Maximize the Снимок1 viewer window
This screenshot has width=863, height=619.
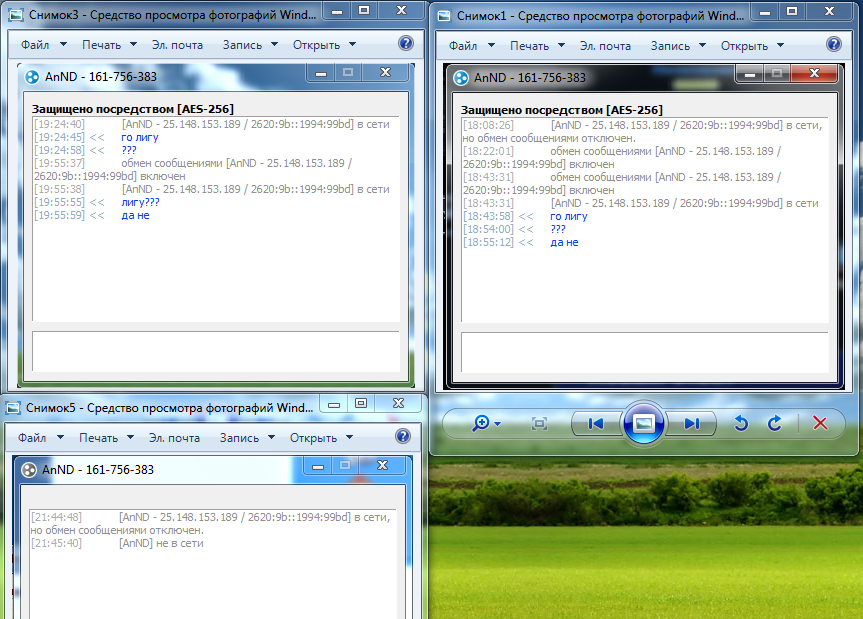791,11
